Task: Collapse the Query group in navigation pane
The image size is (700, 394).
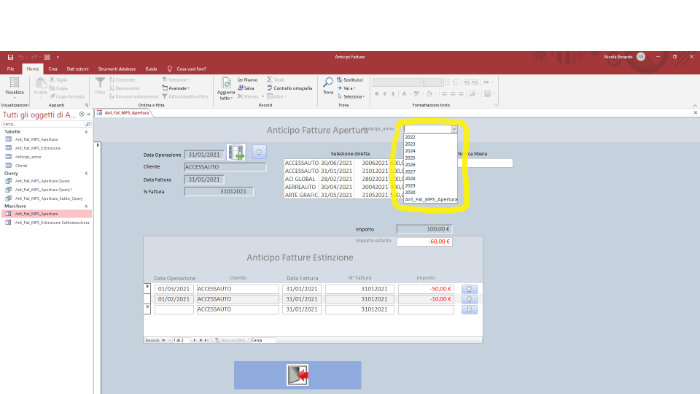Action: 86,173
